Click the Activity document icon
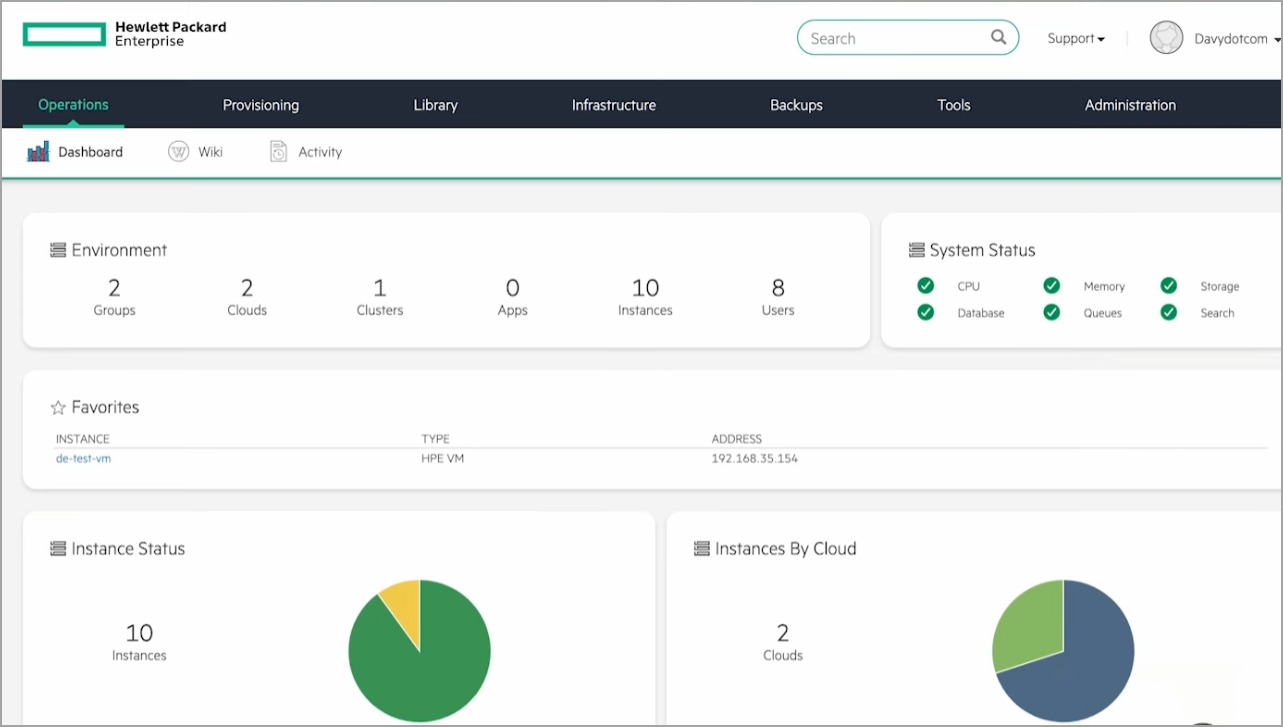 tap(279, 152)
